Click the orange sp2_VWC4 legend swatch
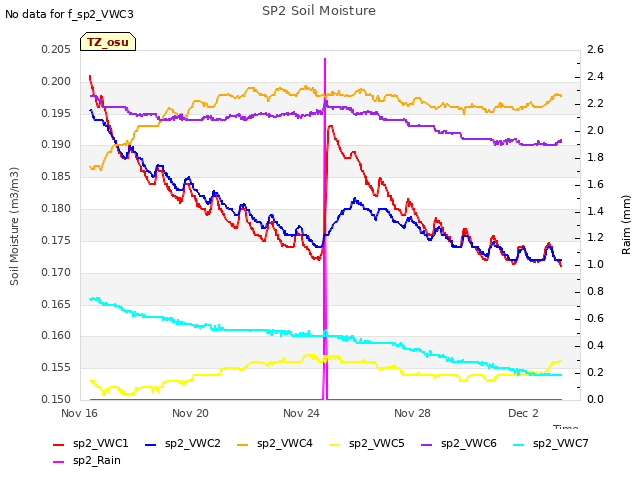 (x=243, y=444)
